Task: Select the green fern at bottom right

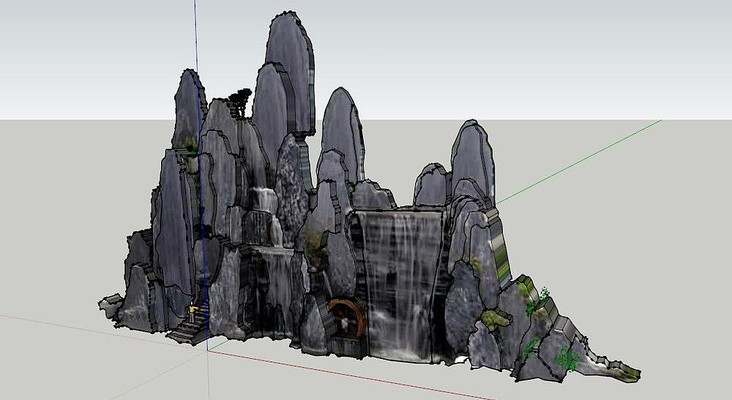Action: (568, 358)
